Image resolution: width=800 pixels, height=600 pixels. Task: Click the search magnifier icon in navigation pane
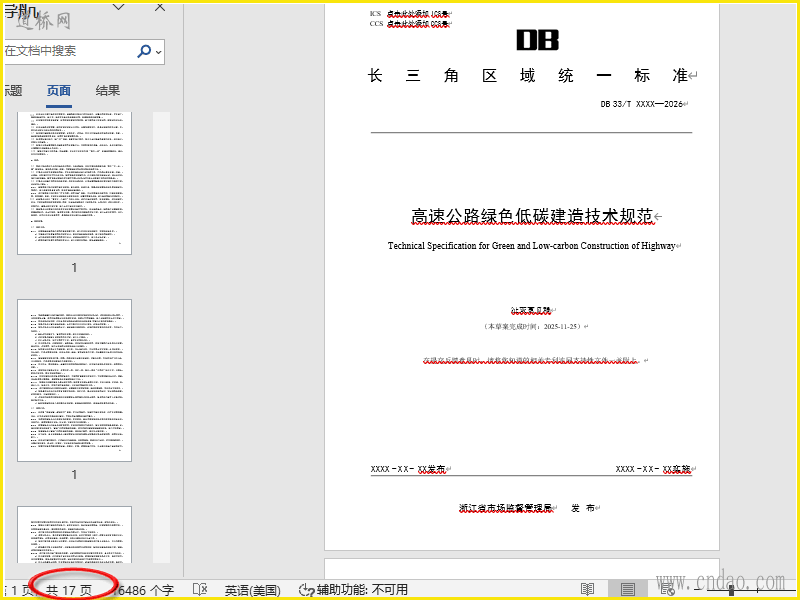144,51
